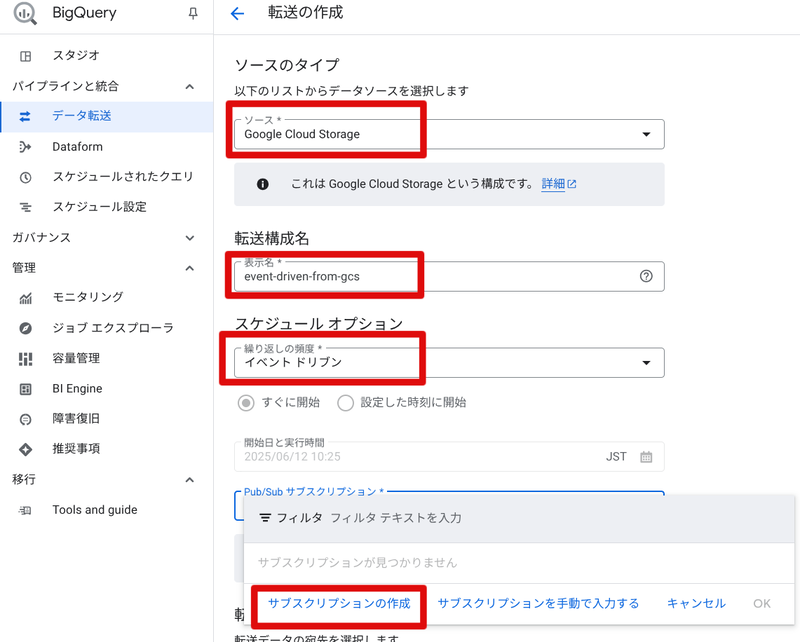
Task: Open the 詳細 link
Action: point(559,184)
